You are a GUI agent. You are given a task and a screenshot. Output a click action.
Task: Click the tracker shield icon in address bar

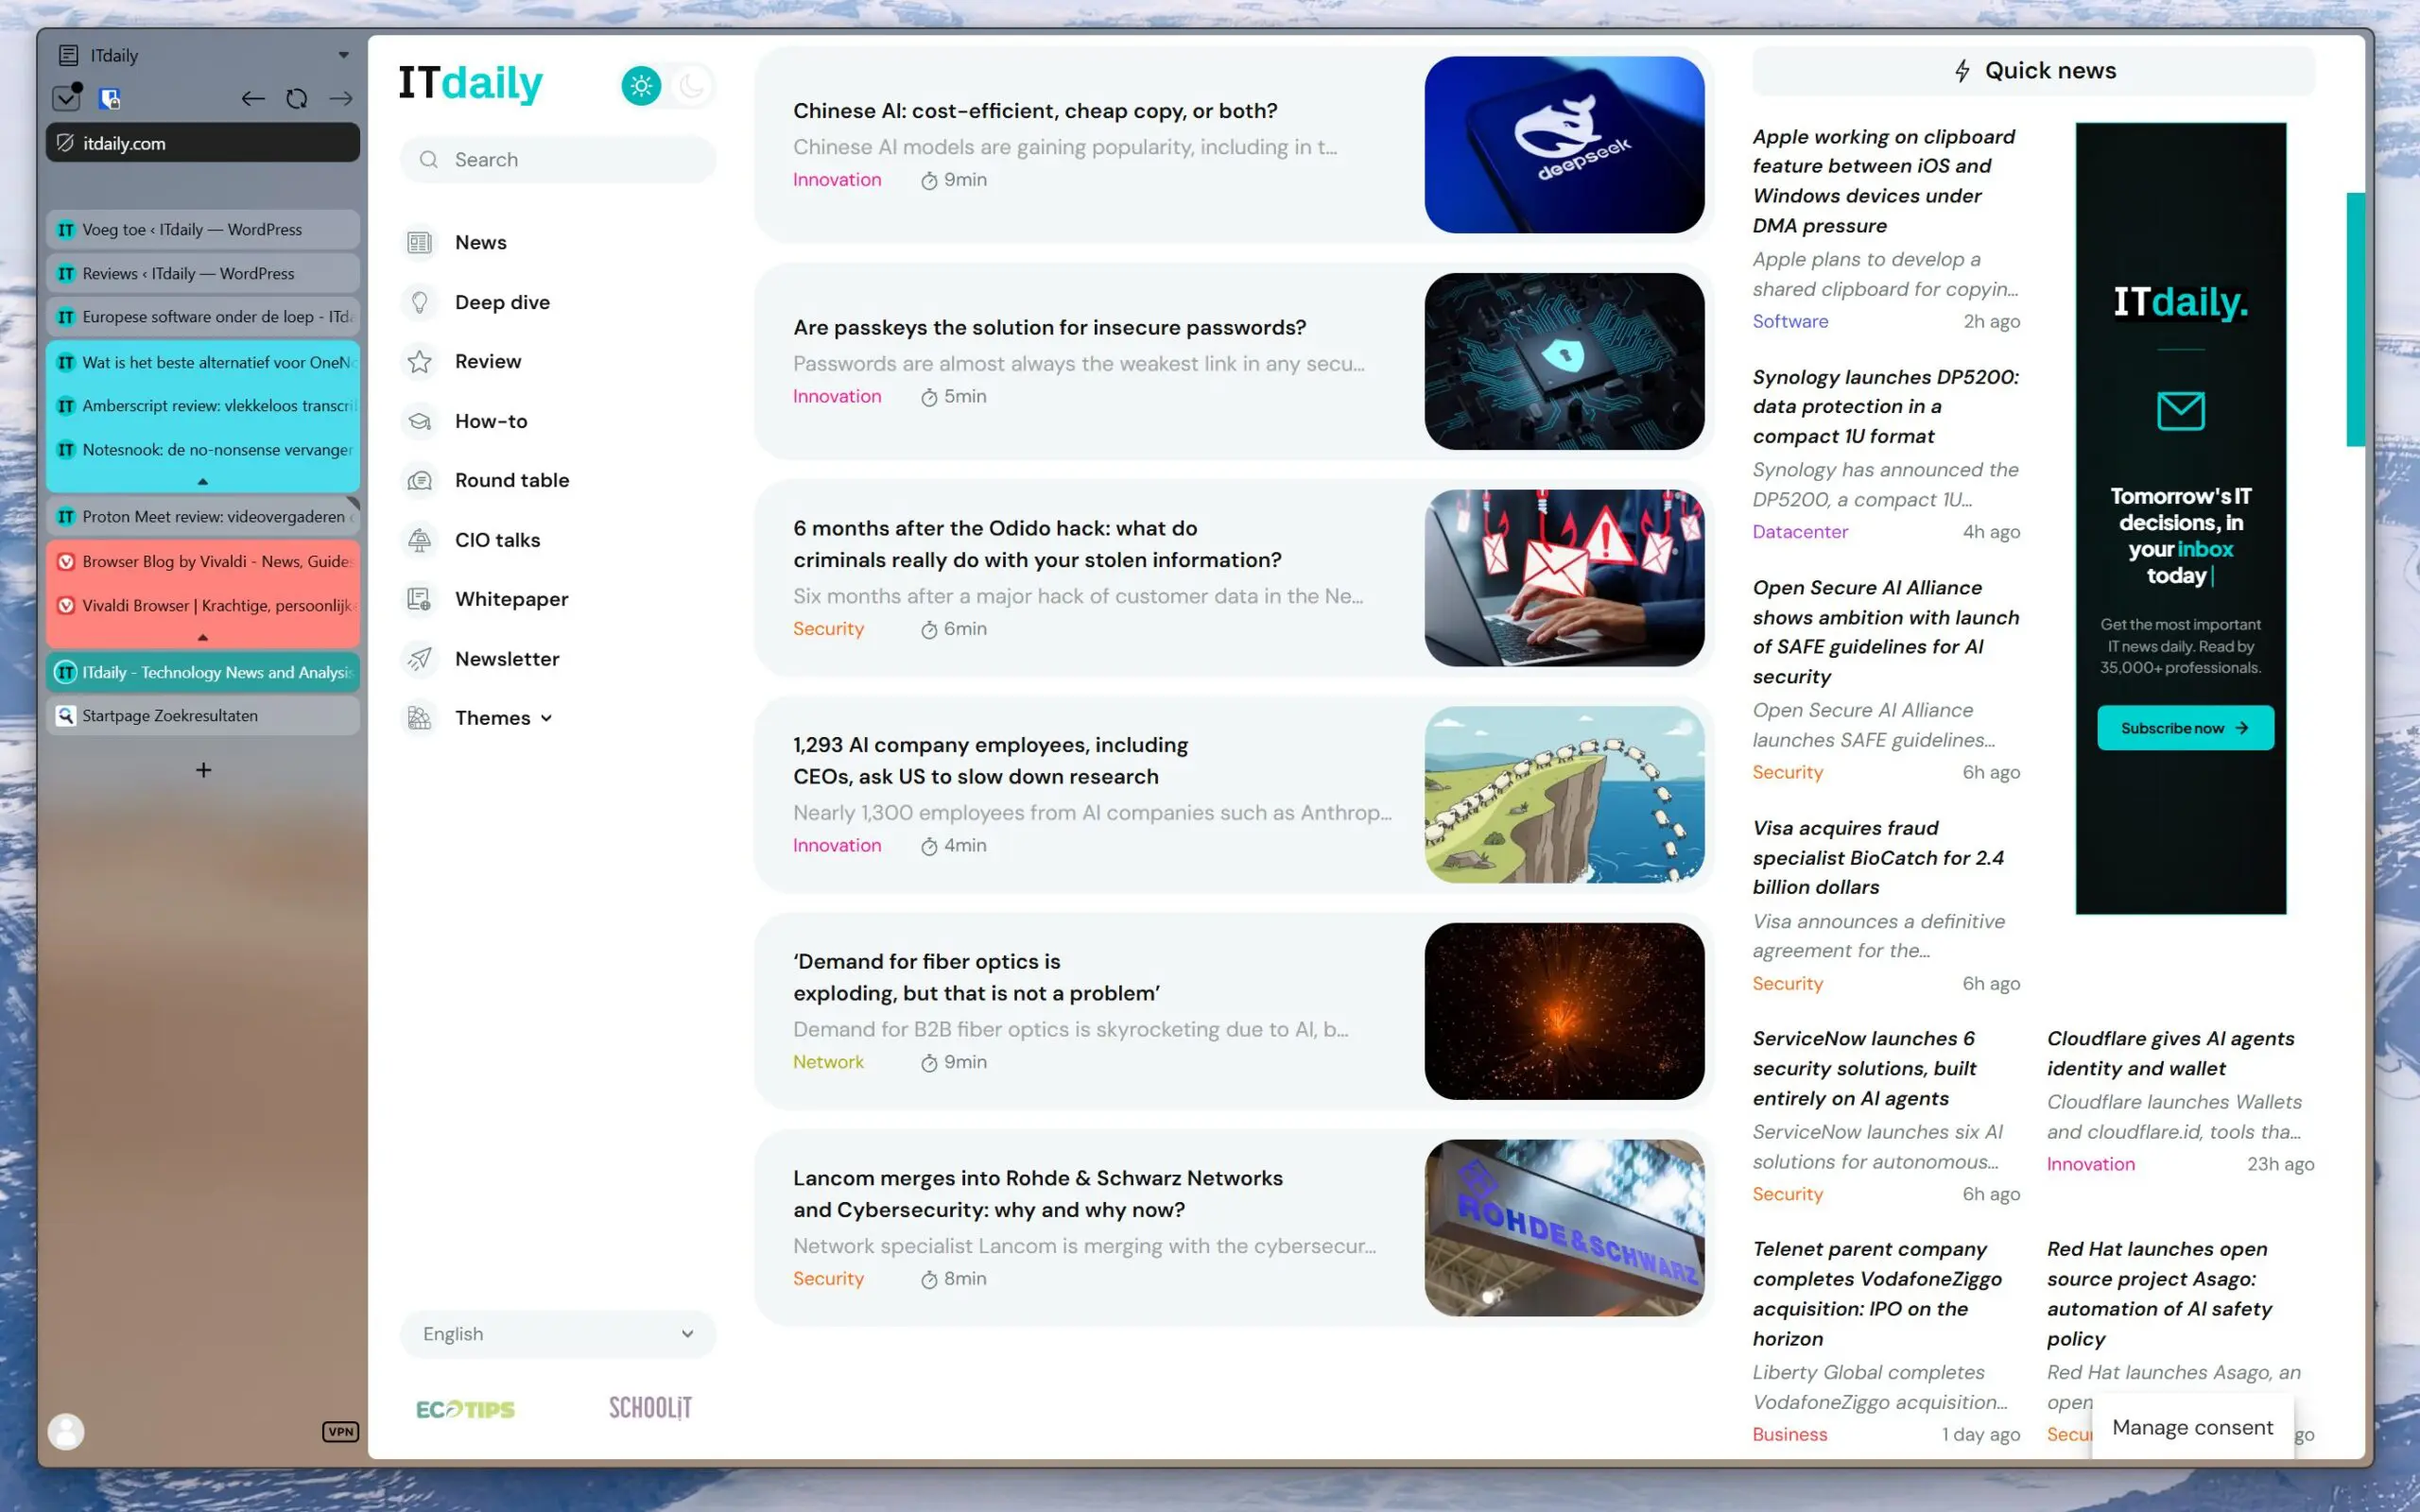(x=65, y=143)
